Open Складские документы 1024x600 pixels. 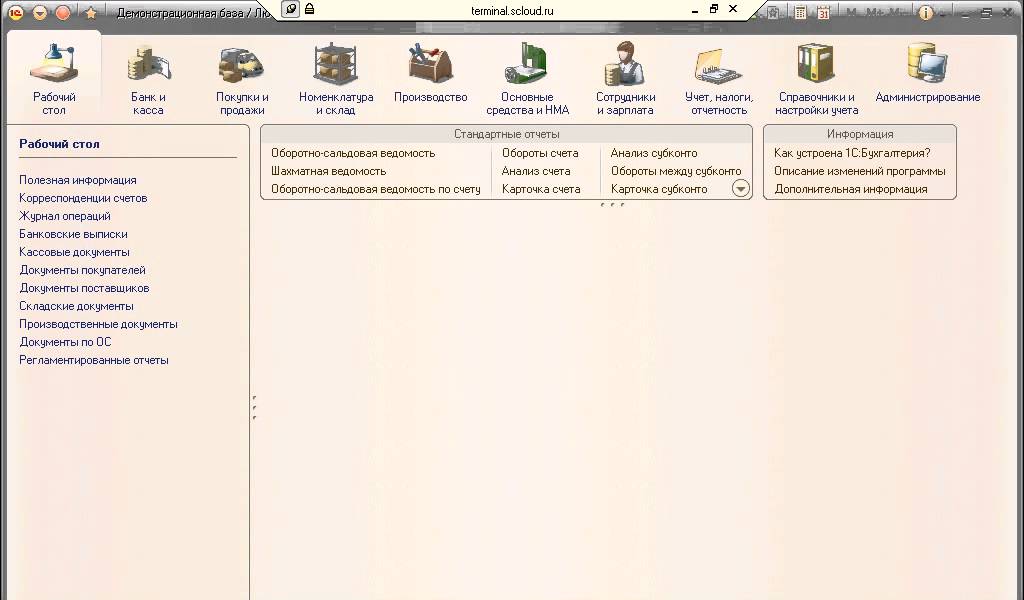coord(76,306)
